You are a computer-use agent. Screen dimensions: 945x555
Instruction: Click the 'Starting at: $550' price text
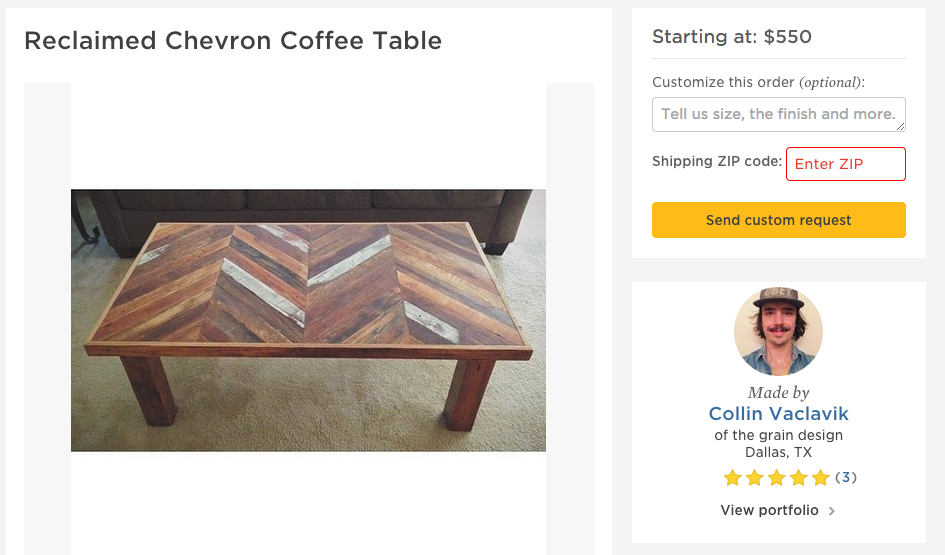point(732,37)
